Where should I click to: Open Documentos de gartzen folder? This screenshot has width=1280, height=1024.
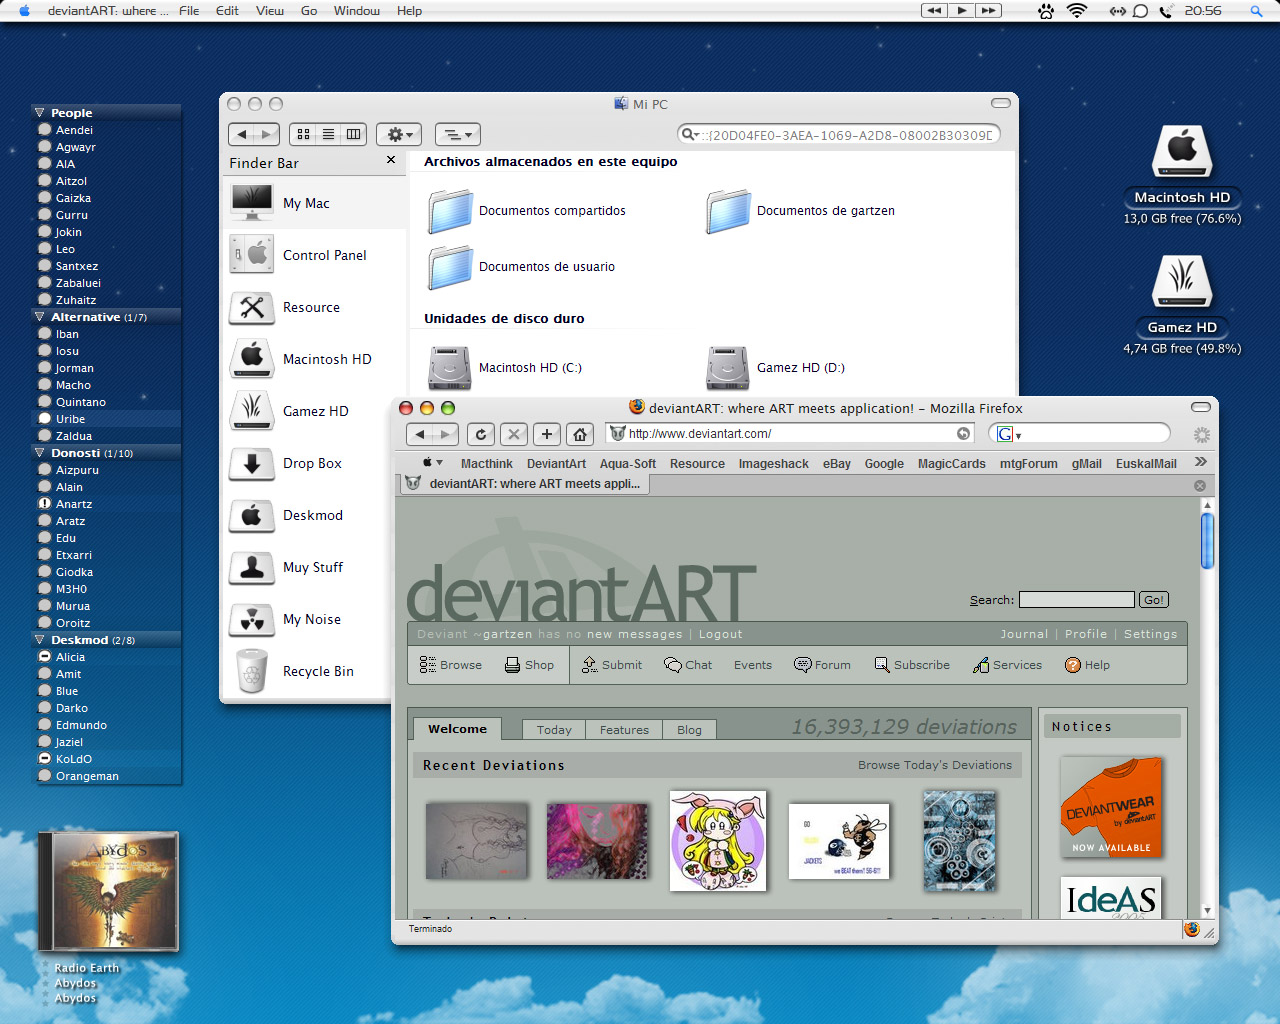(x=800, y=211)
